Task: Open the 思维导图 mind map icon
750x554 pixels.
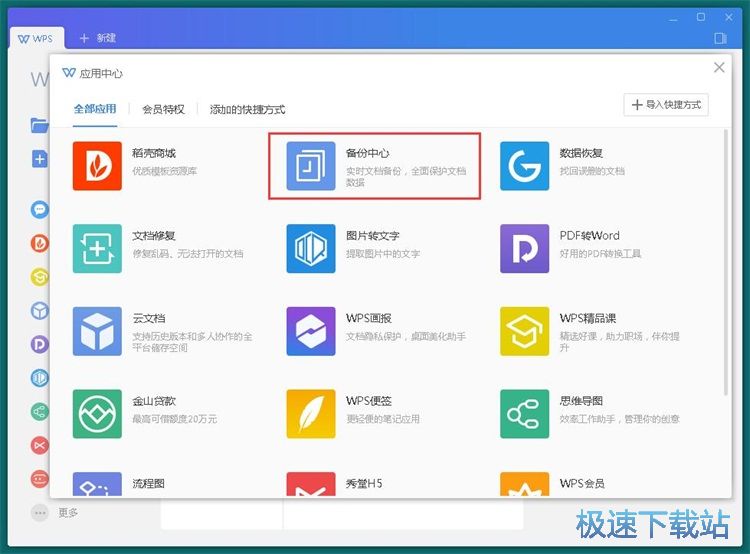Action: (x=525, y=414)
